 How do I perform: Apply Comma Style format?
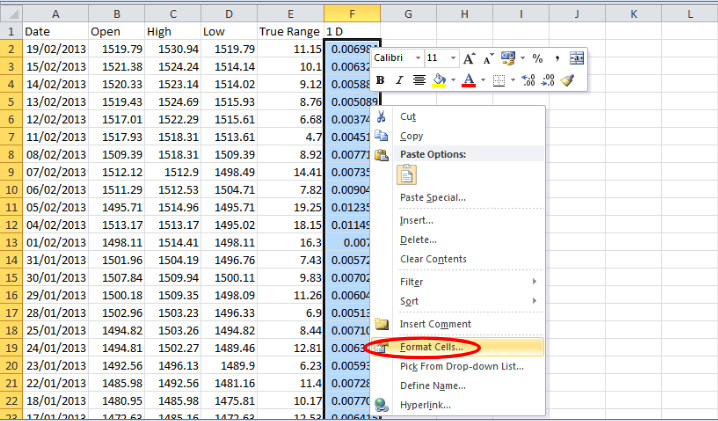pyautogui.click(x=557, y=58)
